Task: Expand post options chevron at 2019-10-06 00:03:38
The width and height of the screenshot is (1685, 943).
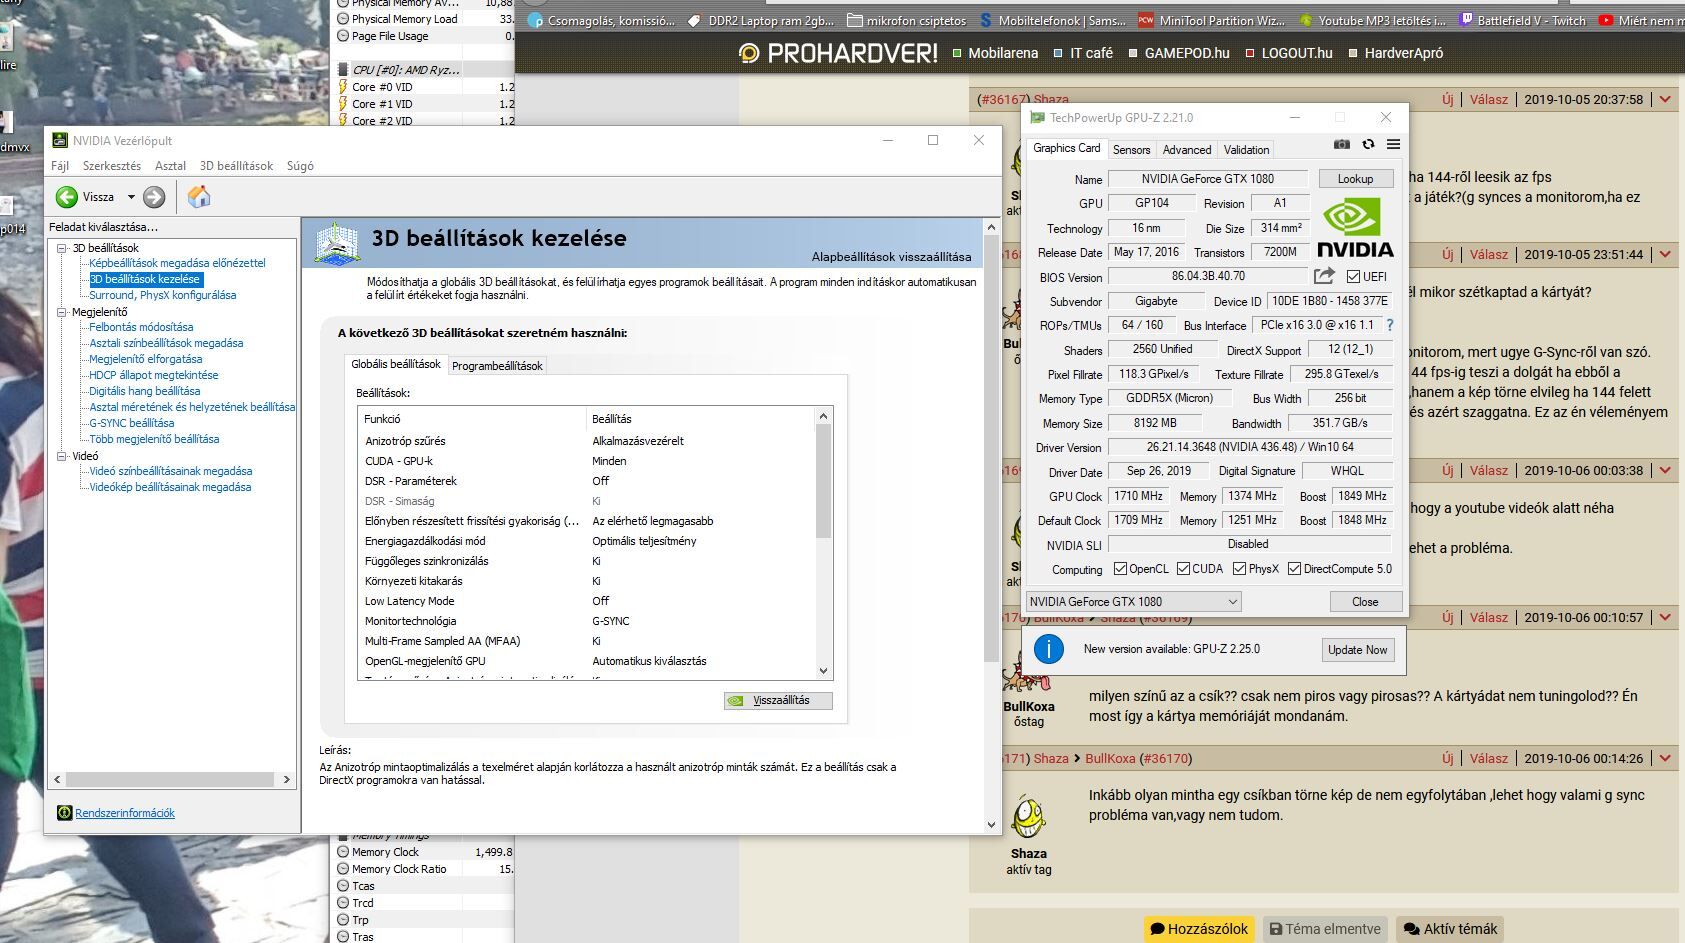Action: tap(1665, 471)
